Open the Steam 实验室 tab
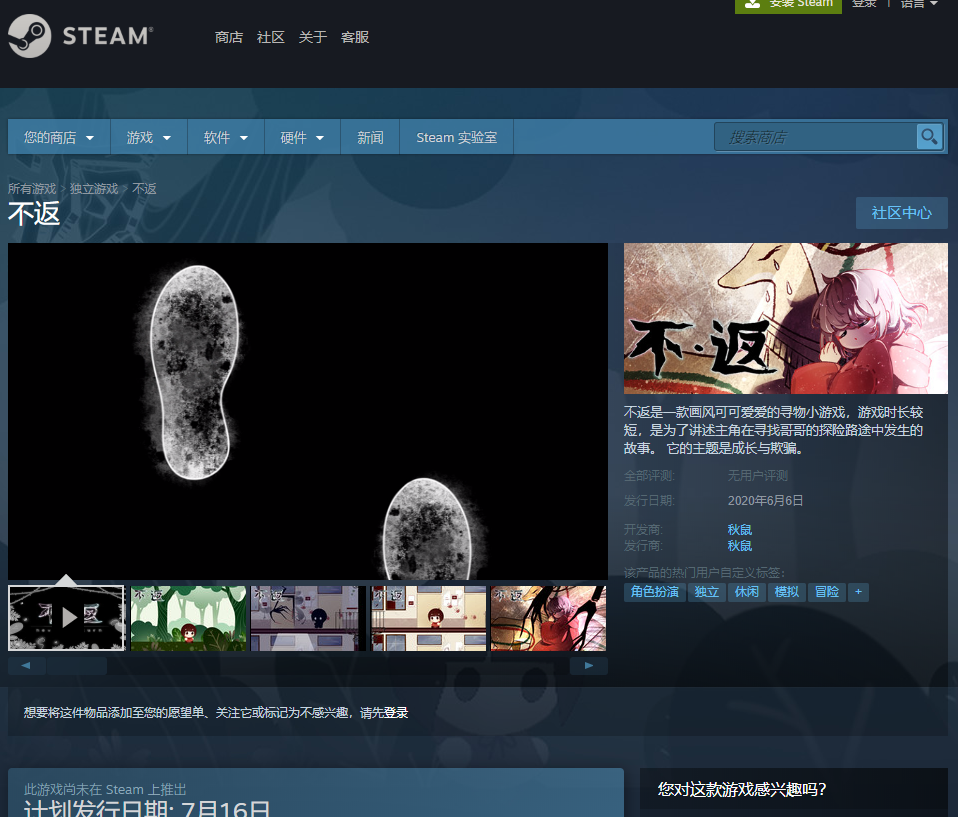Screen dimensions: 958x817 456,137
